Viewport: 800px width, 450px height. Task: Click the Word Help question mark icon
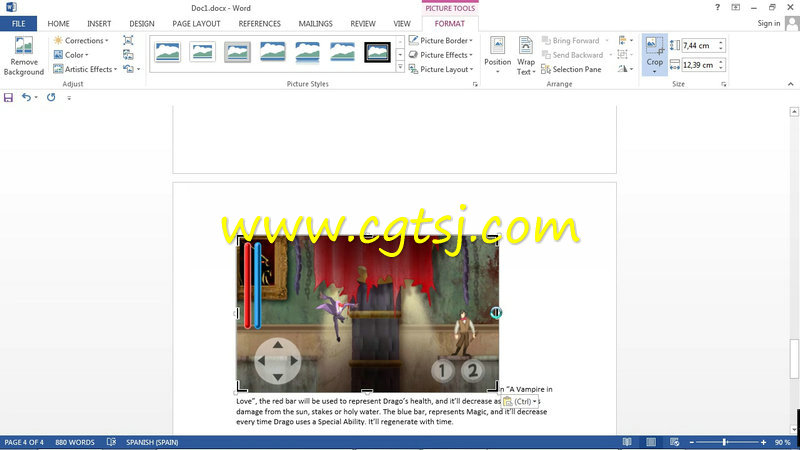717,7
